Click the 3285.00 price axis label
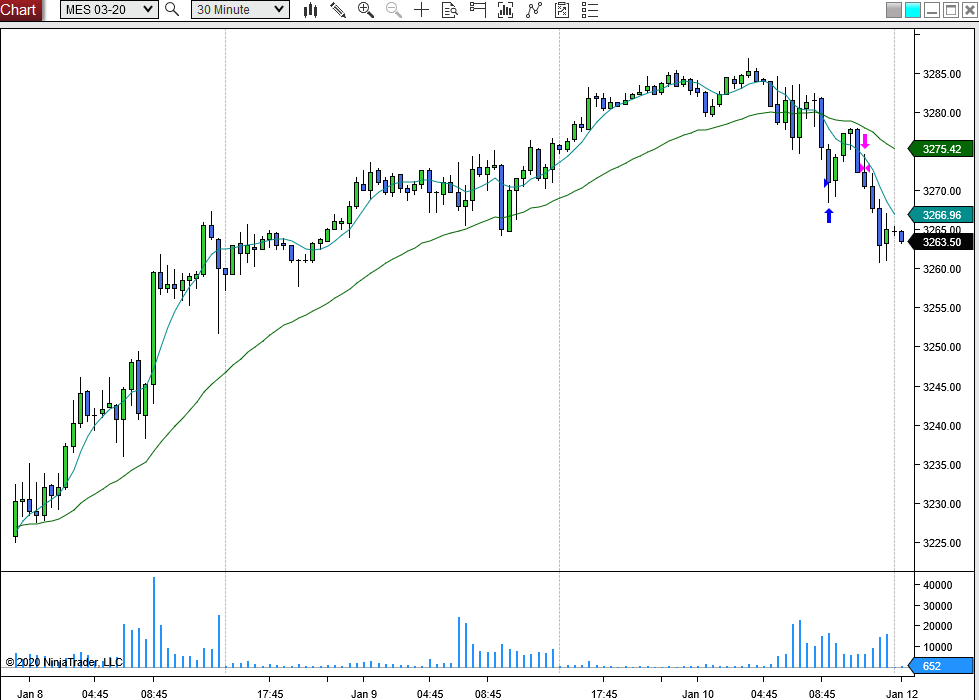 (x=942, y=74)
